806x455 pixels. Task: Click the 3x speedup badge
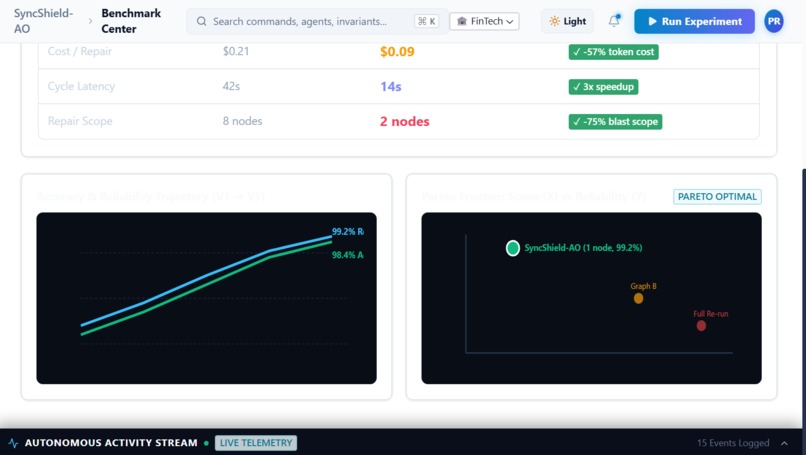(603, 86)
